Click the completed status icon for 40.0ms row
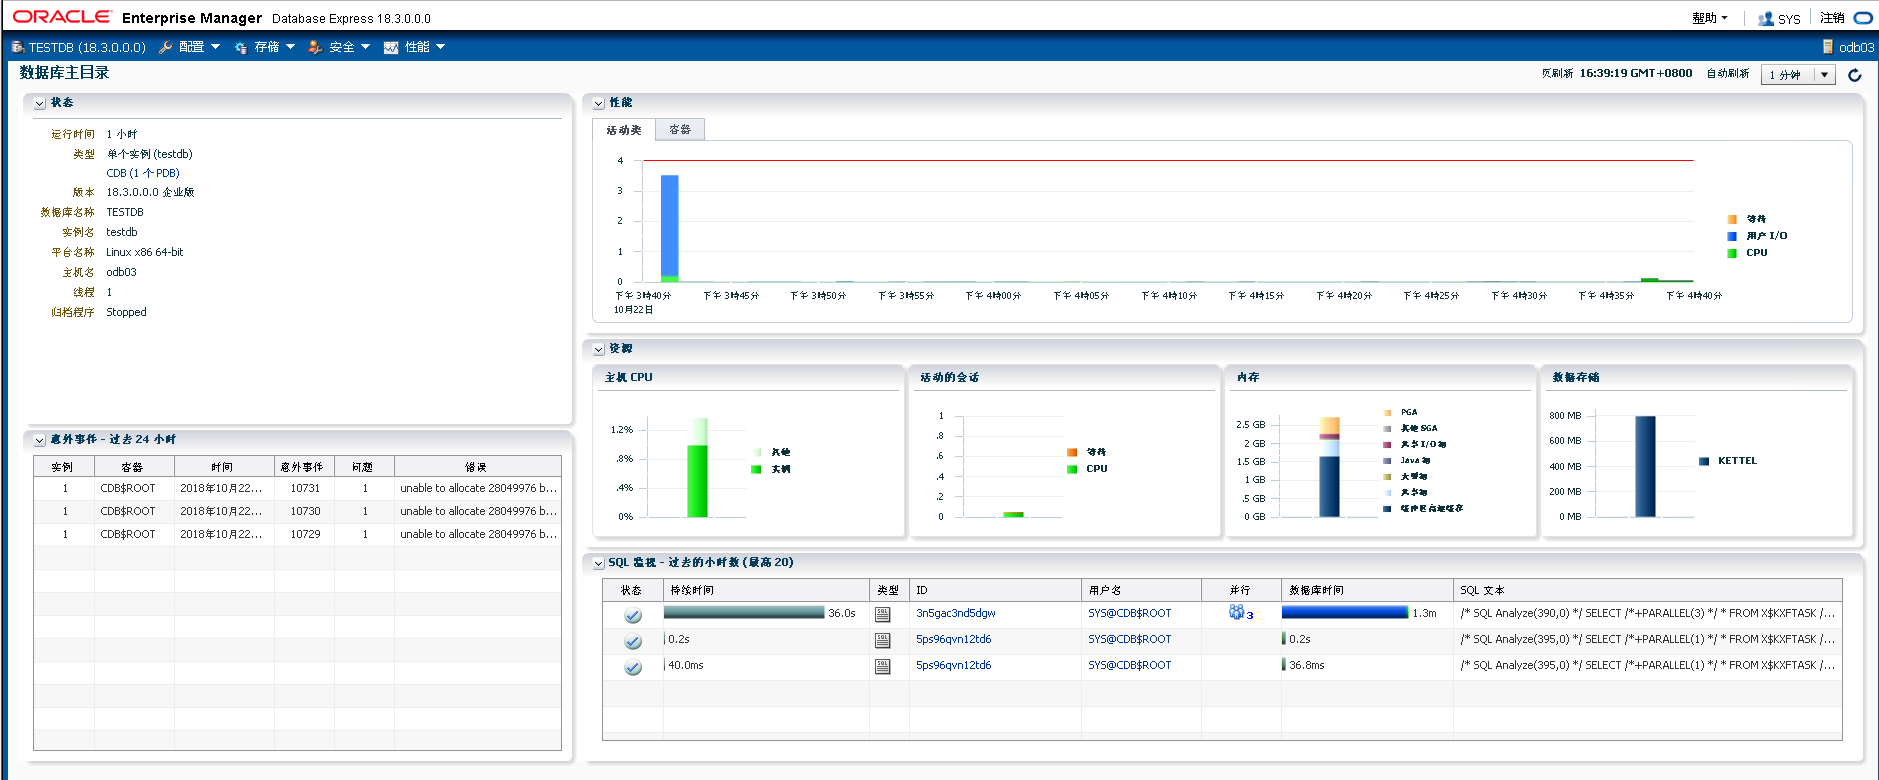Image resolution: width=1879 pixels, height=780 pixels. pyautogui.click(x=633, y=667)
